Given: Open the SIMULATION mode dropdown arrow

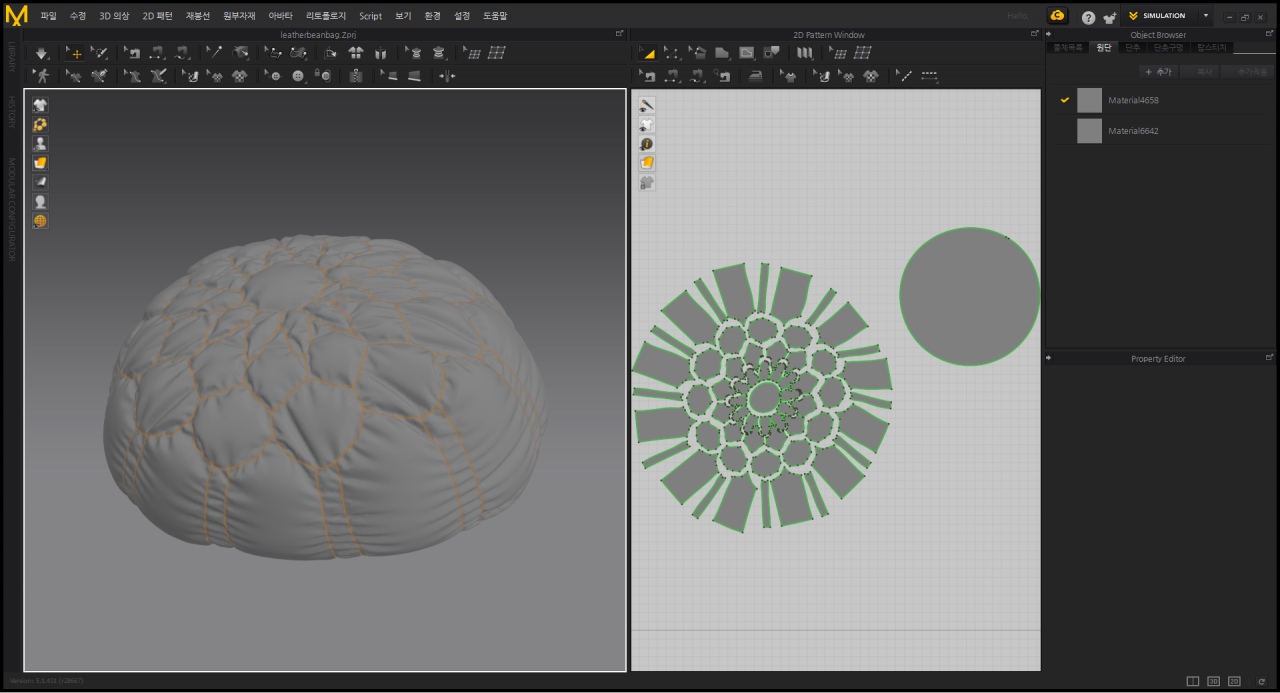Looking at the screenshot, I should pyautogui.click(x=1205, y=16).
